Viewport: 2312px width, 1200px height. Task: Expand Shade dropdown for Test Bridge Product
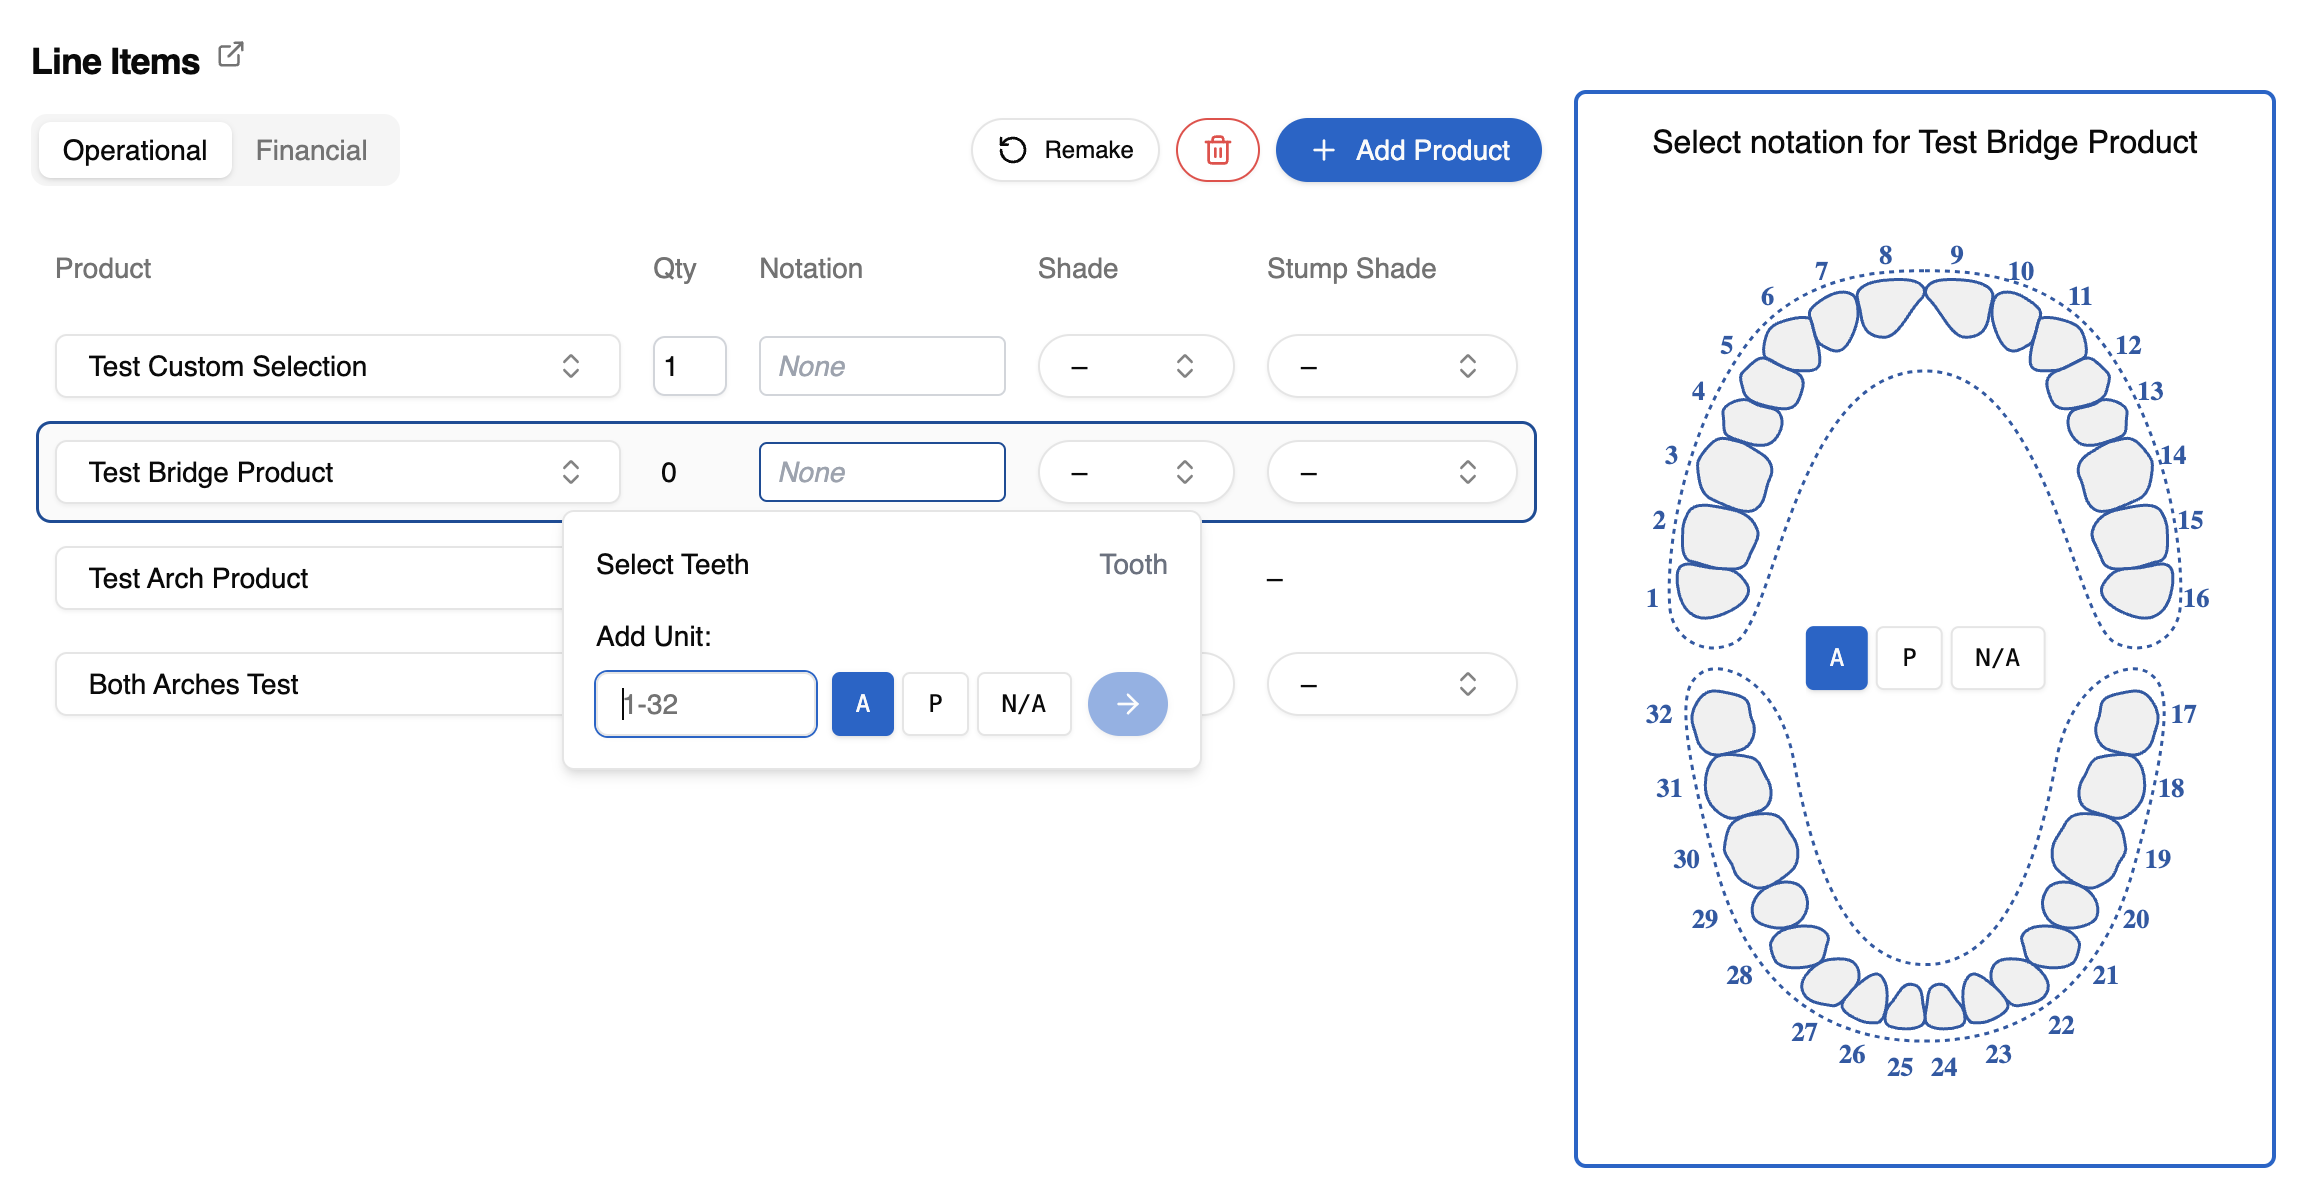tap(1136, 472)
